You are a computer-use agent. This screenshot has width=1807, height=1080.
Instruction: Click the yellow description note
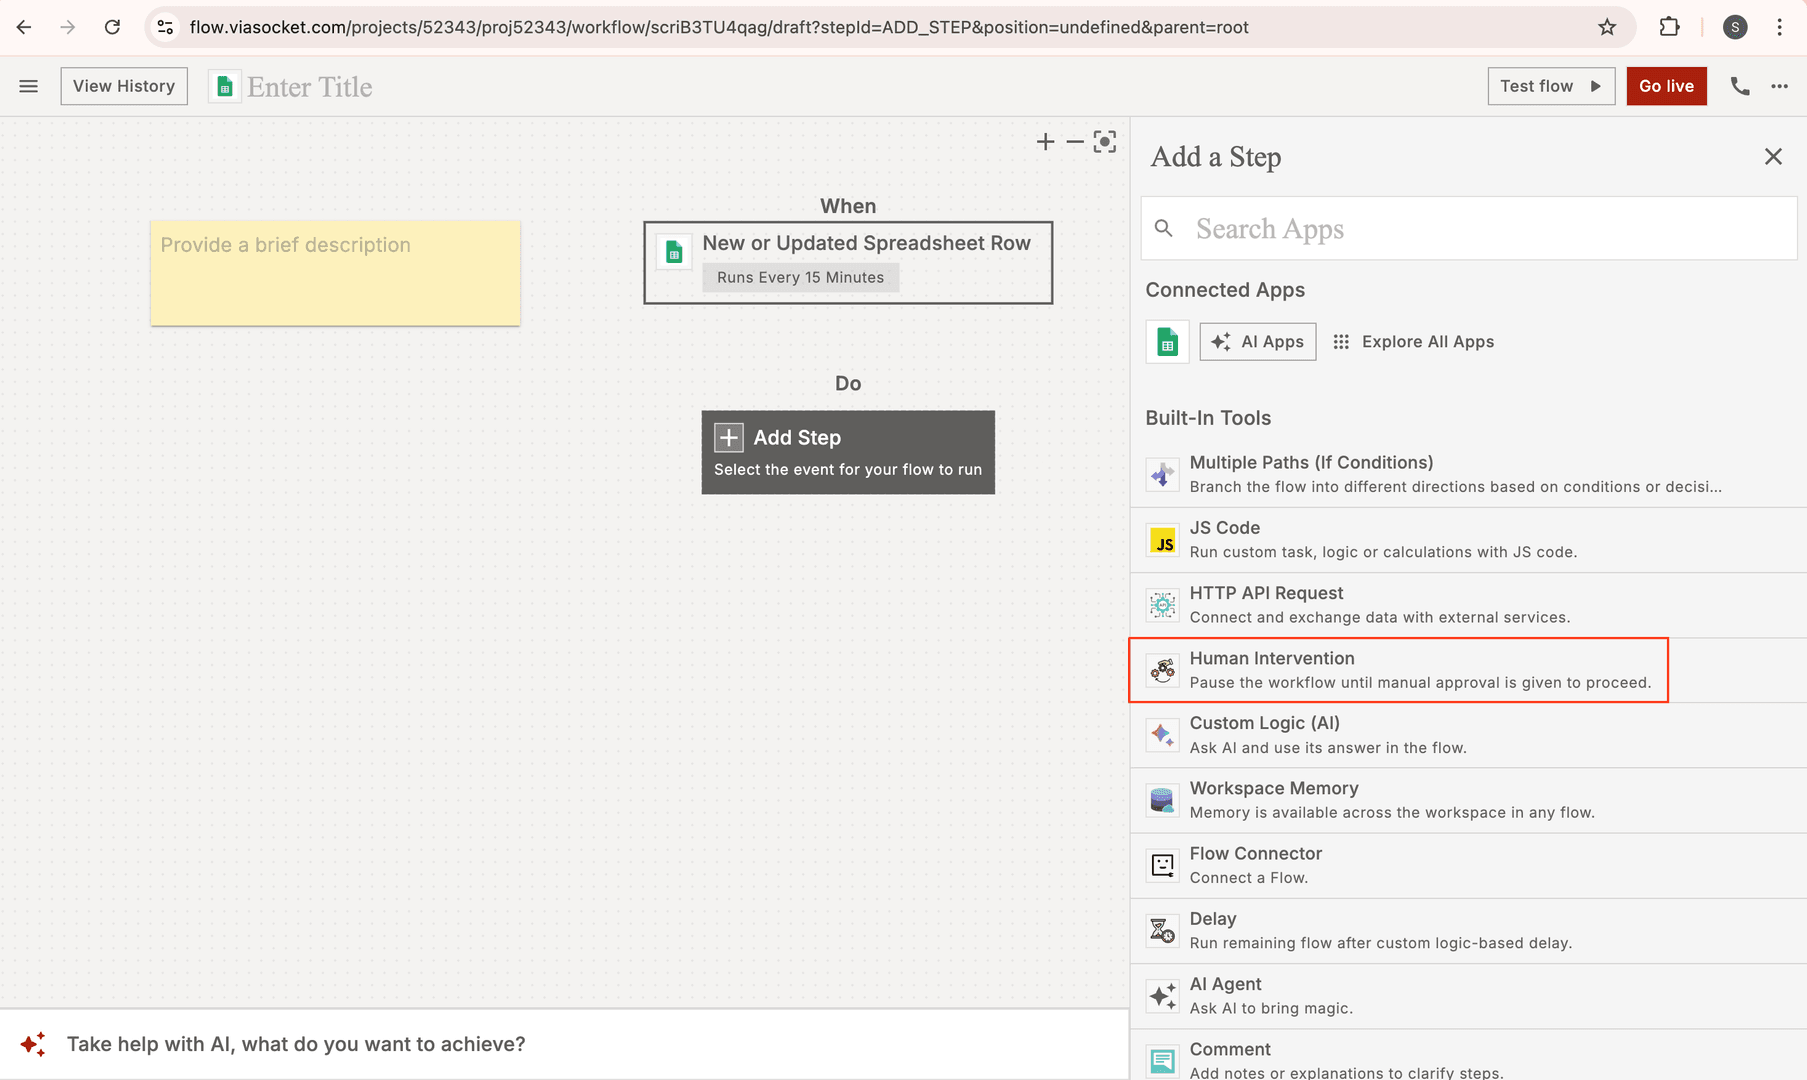coord(335,272)
